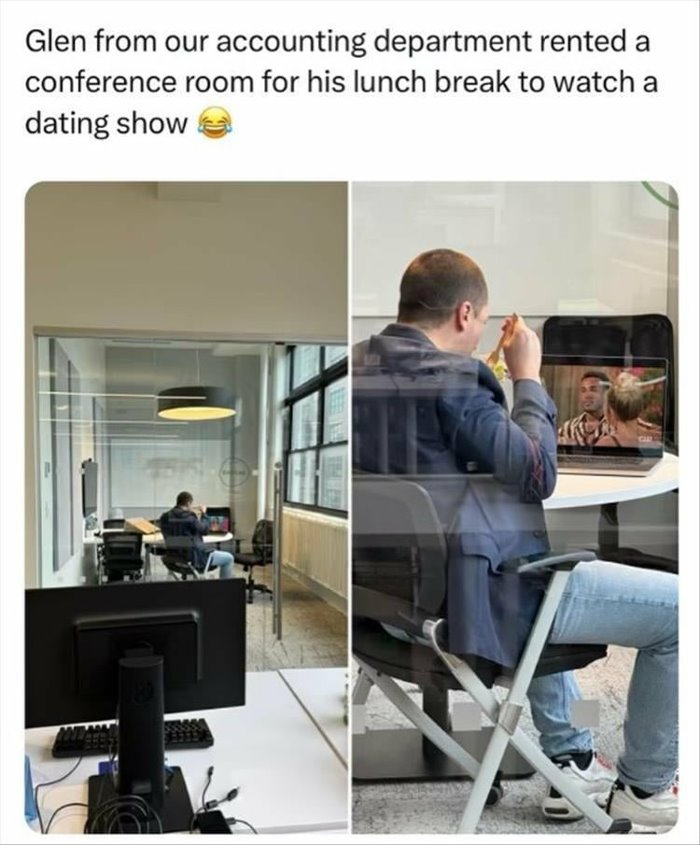Click the crying-laughing emoji after "dating show"
Screen dimensions: 700x845
(217, 123)
